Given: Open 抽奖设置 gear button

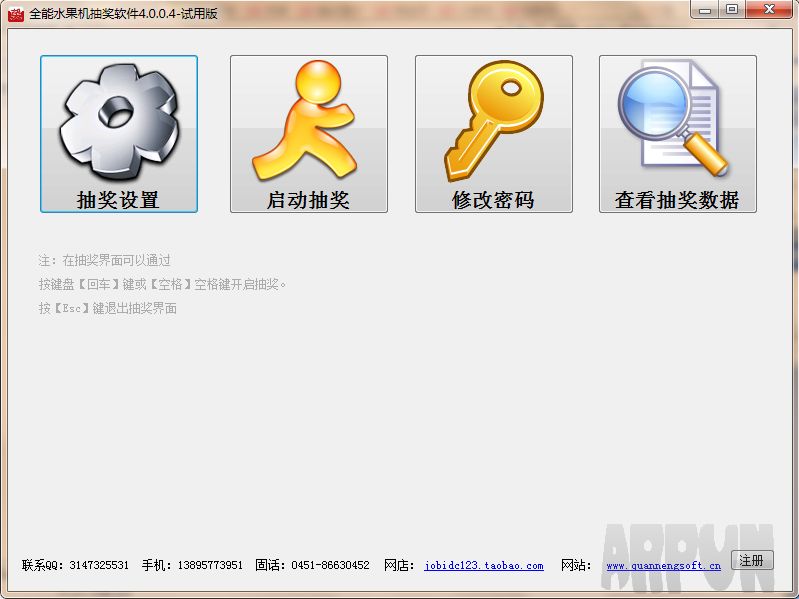Looking at the screenshot, I should (x=119, y=134).
